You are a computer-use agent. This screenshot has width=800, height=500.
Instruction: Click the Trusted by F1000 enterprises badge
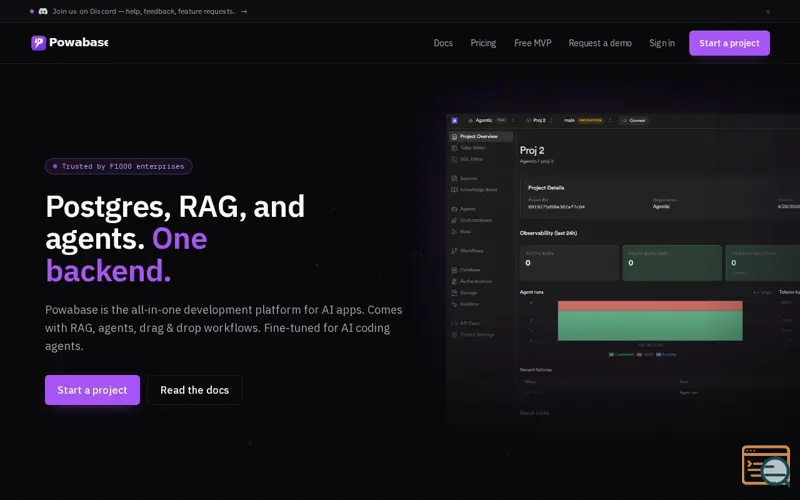(118, 166)
